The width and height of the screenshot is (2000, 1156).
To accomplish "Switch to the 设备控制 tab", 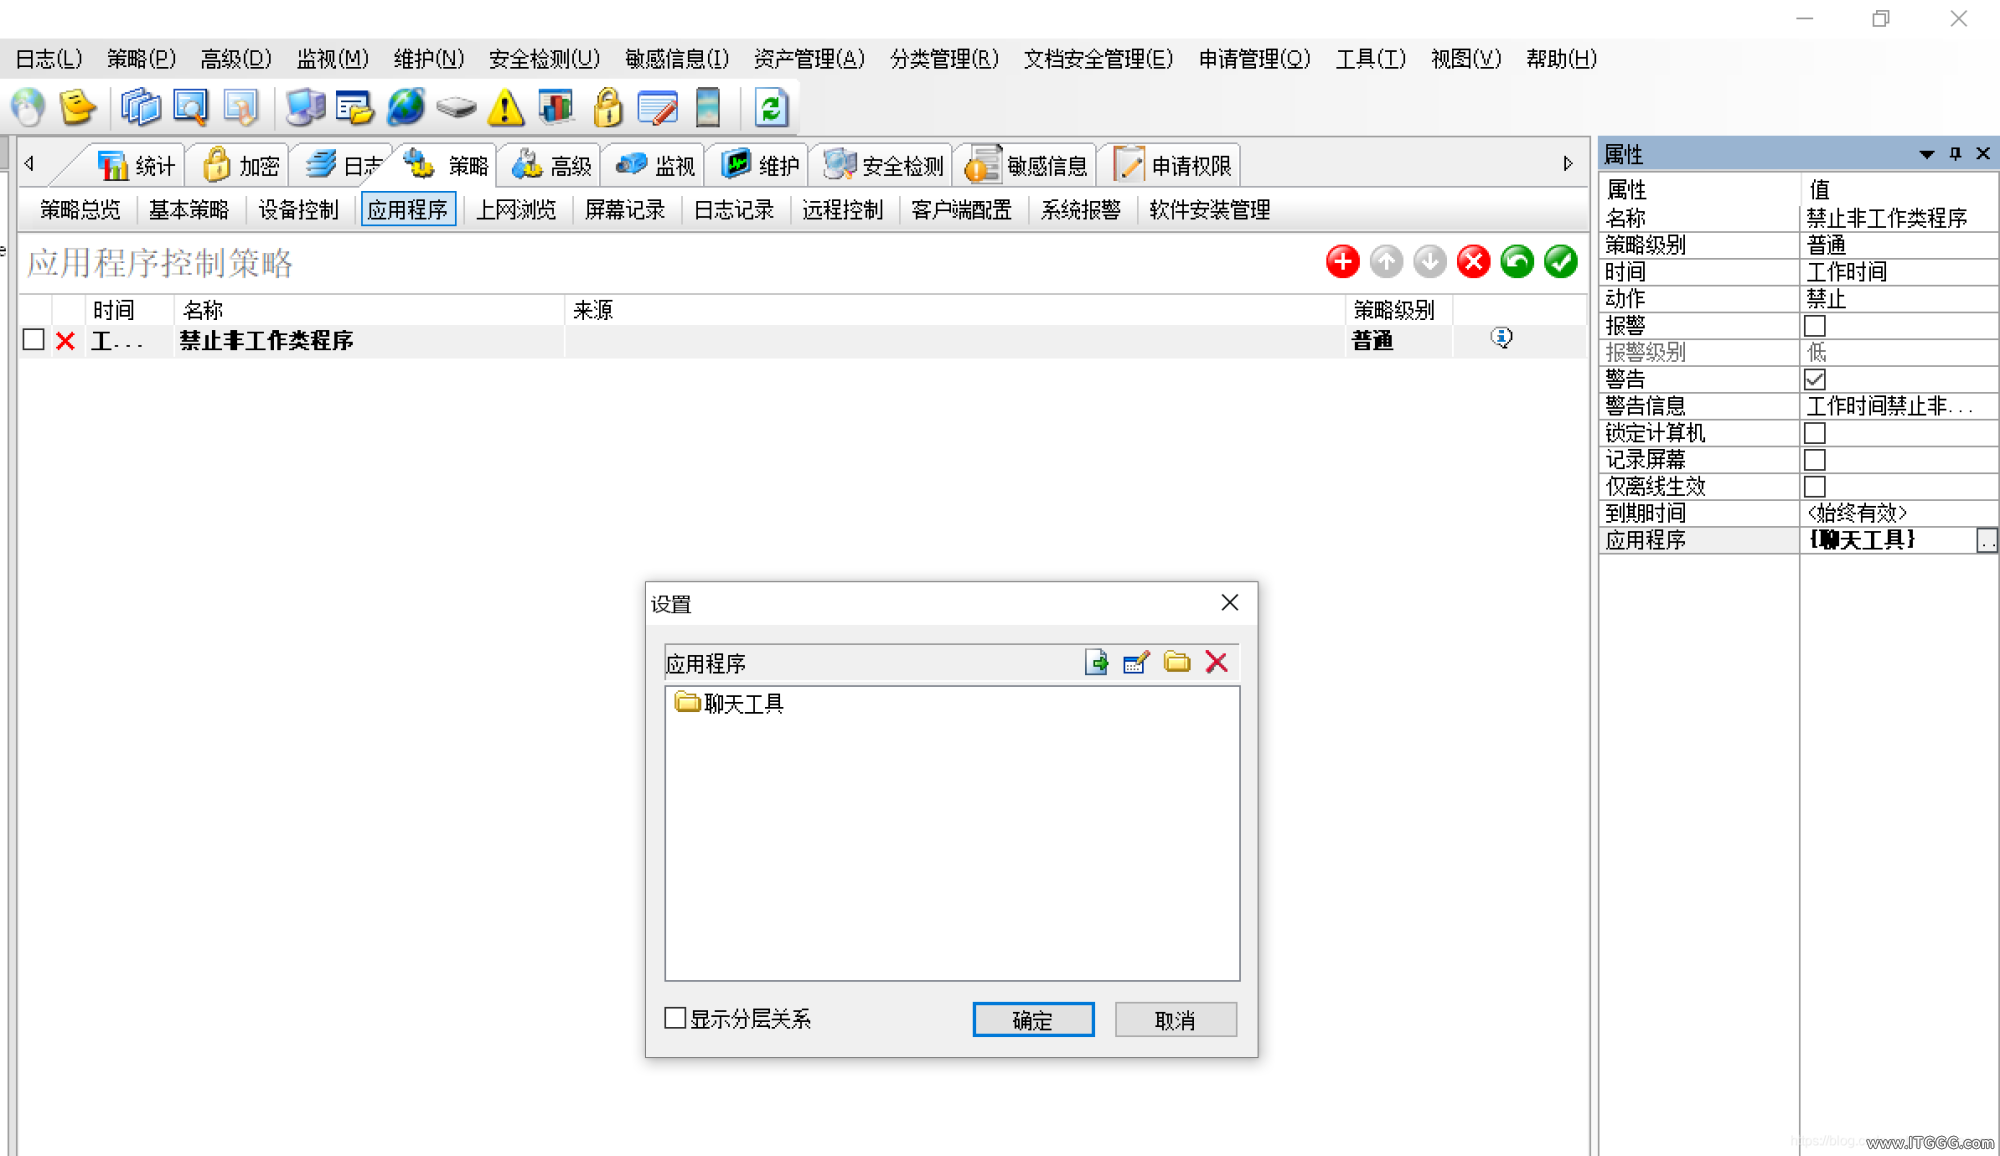I will [298, 210].
